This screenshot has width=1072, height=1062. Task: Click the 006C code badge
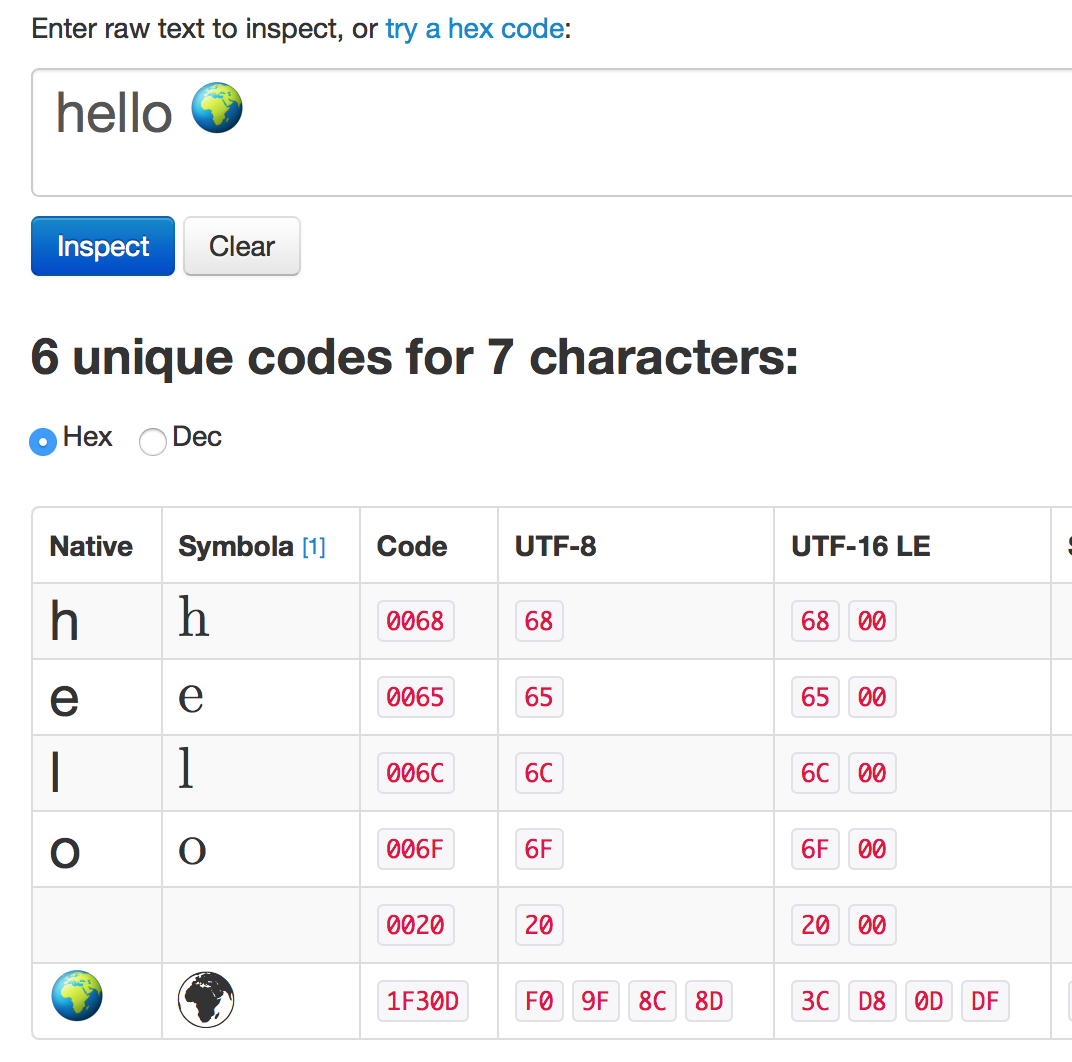coord(415,773)
